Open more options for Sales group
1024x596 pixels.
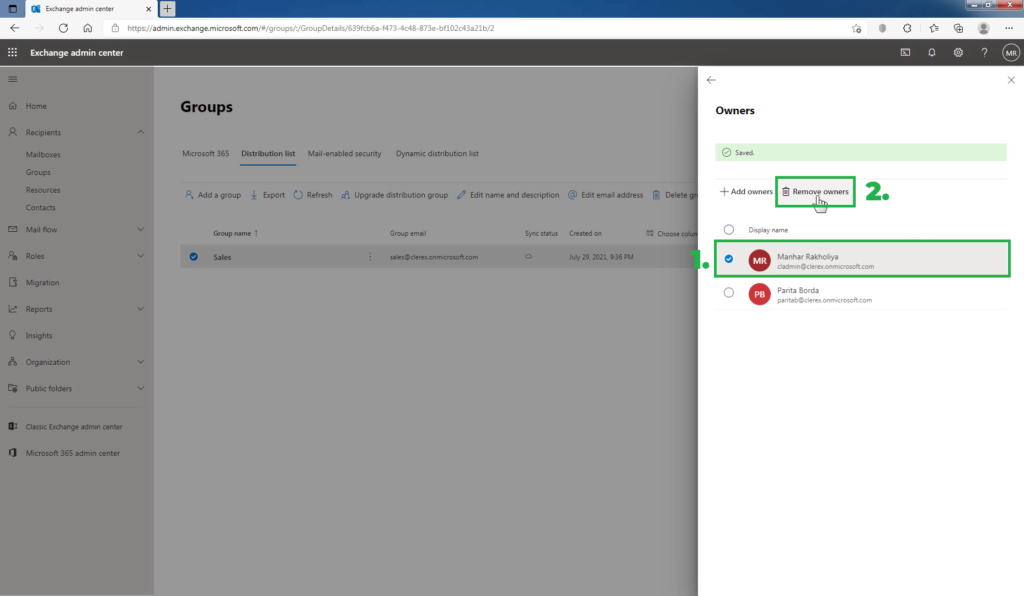click(x=370, y=257)
